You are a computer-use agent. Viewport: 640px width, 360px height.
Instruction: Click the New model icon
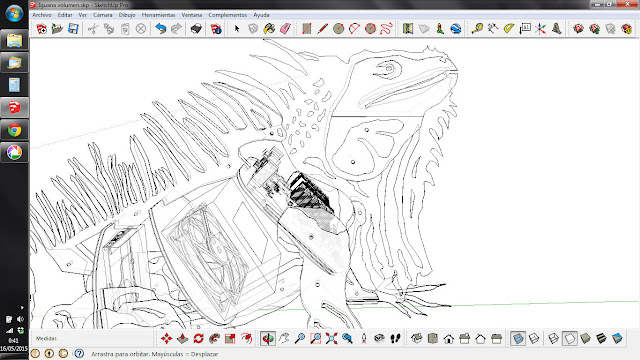click(x=41, y=29)
